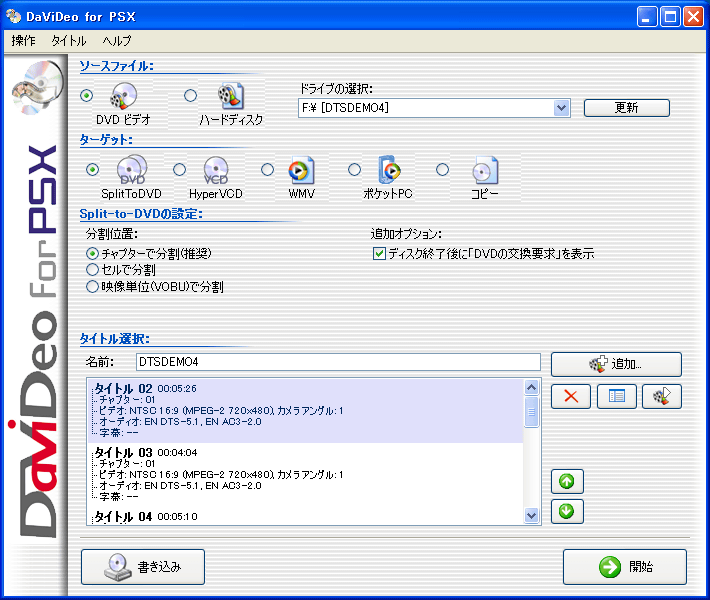This screenshot has width=710, height=600.
Task: Click the 更新 refresh button
Action: pyautogui.click(x=627, y=108)
